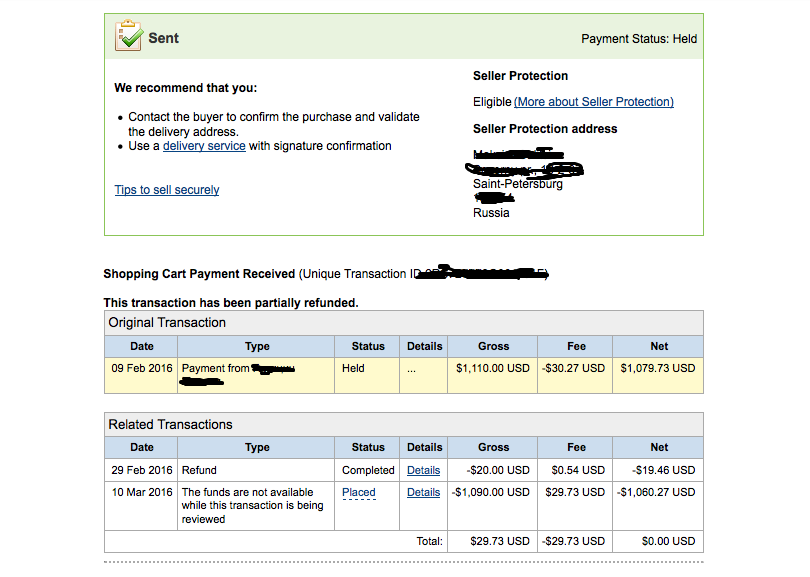
Task: Click the Placed status link
Action: 359,492
